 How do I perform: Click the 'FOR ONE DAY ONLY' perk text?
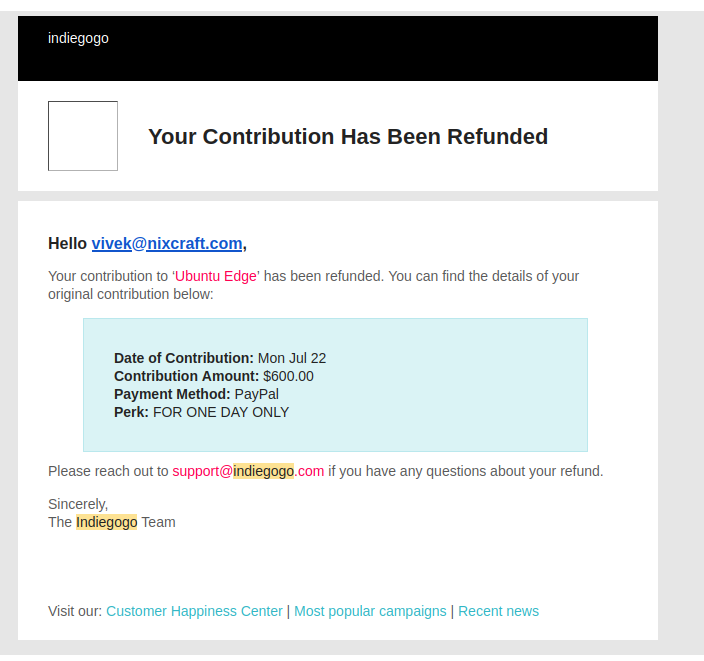pos(221,412)
